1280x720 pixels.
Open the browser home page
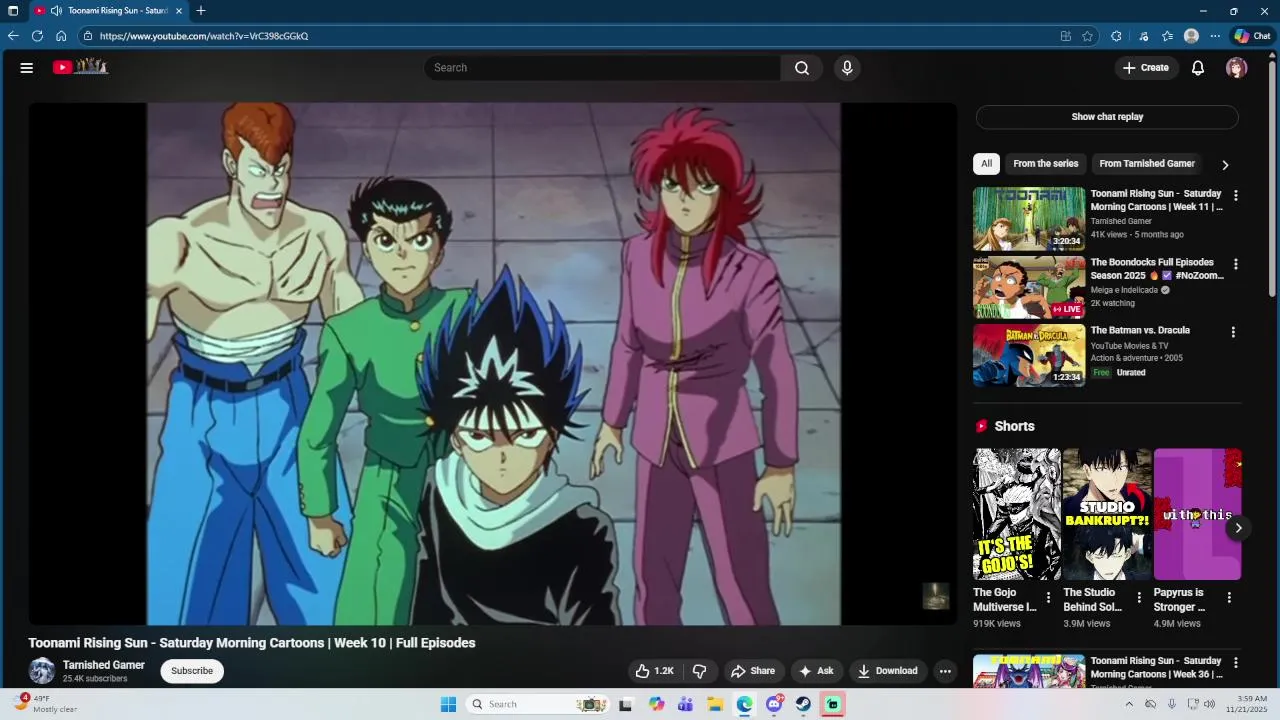point(61,36)
